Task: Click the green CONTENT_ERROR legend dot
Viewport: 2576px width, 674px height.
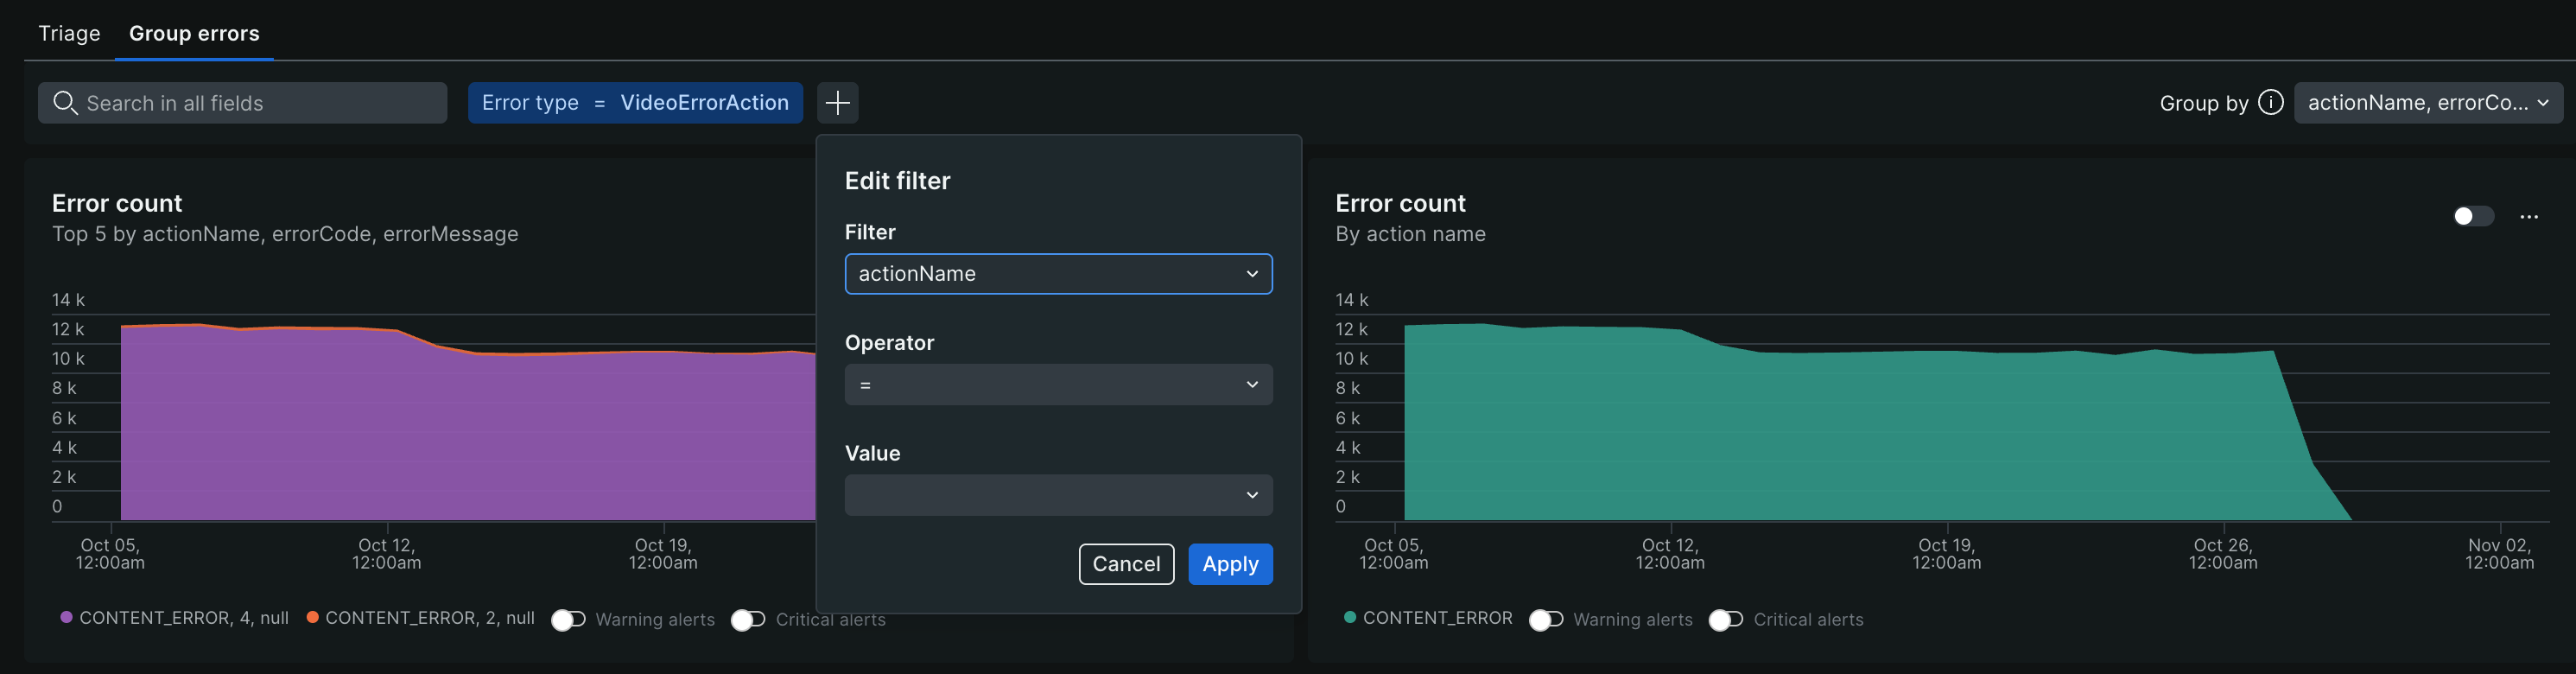Action: point(1350,618)
